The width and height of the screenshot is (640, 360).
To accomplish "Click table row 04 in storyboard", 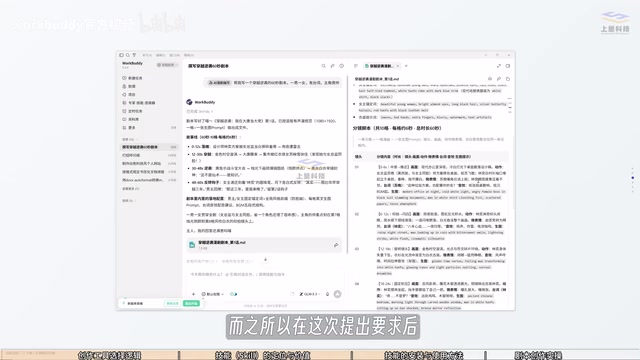I will pyautogui.click(x=431, y=295).
